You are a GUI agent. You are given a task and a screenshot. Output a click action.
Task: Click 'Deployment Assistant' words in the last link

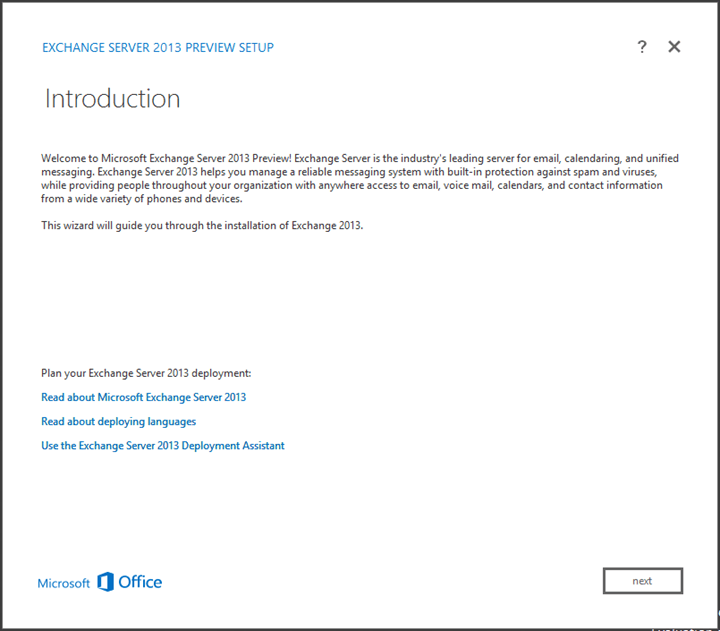click(x=232, y=445)
